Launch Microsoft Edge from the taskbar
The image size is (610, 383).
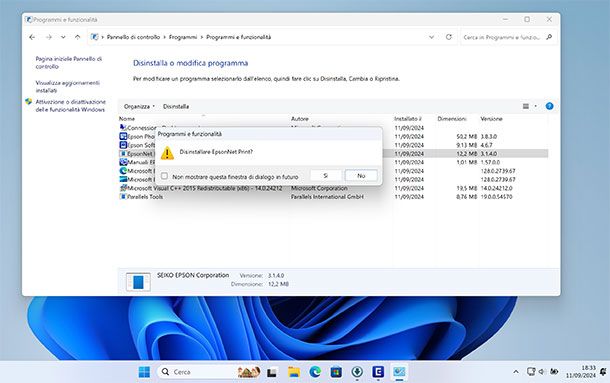315,372
